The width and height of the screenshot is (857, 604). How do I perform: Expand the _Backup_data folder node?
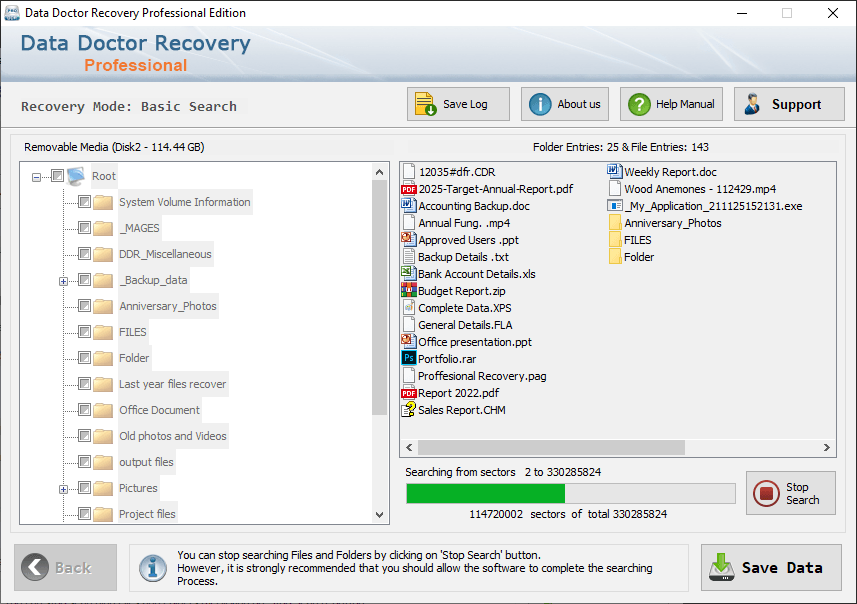tap(63, 281)
